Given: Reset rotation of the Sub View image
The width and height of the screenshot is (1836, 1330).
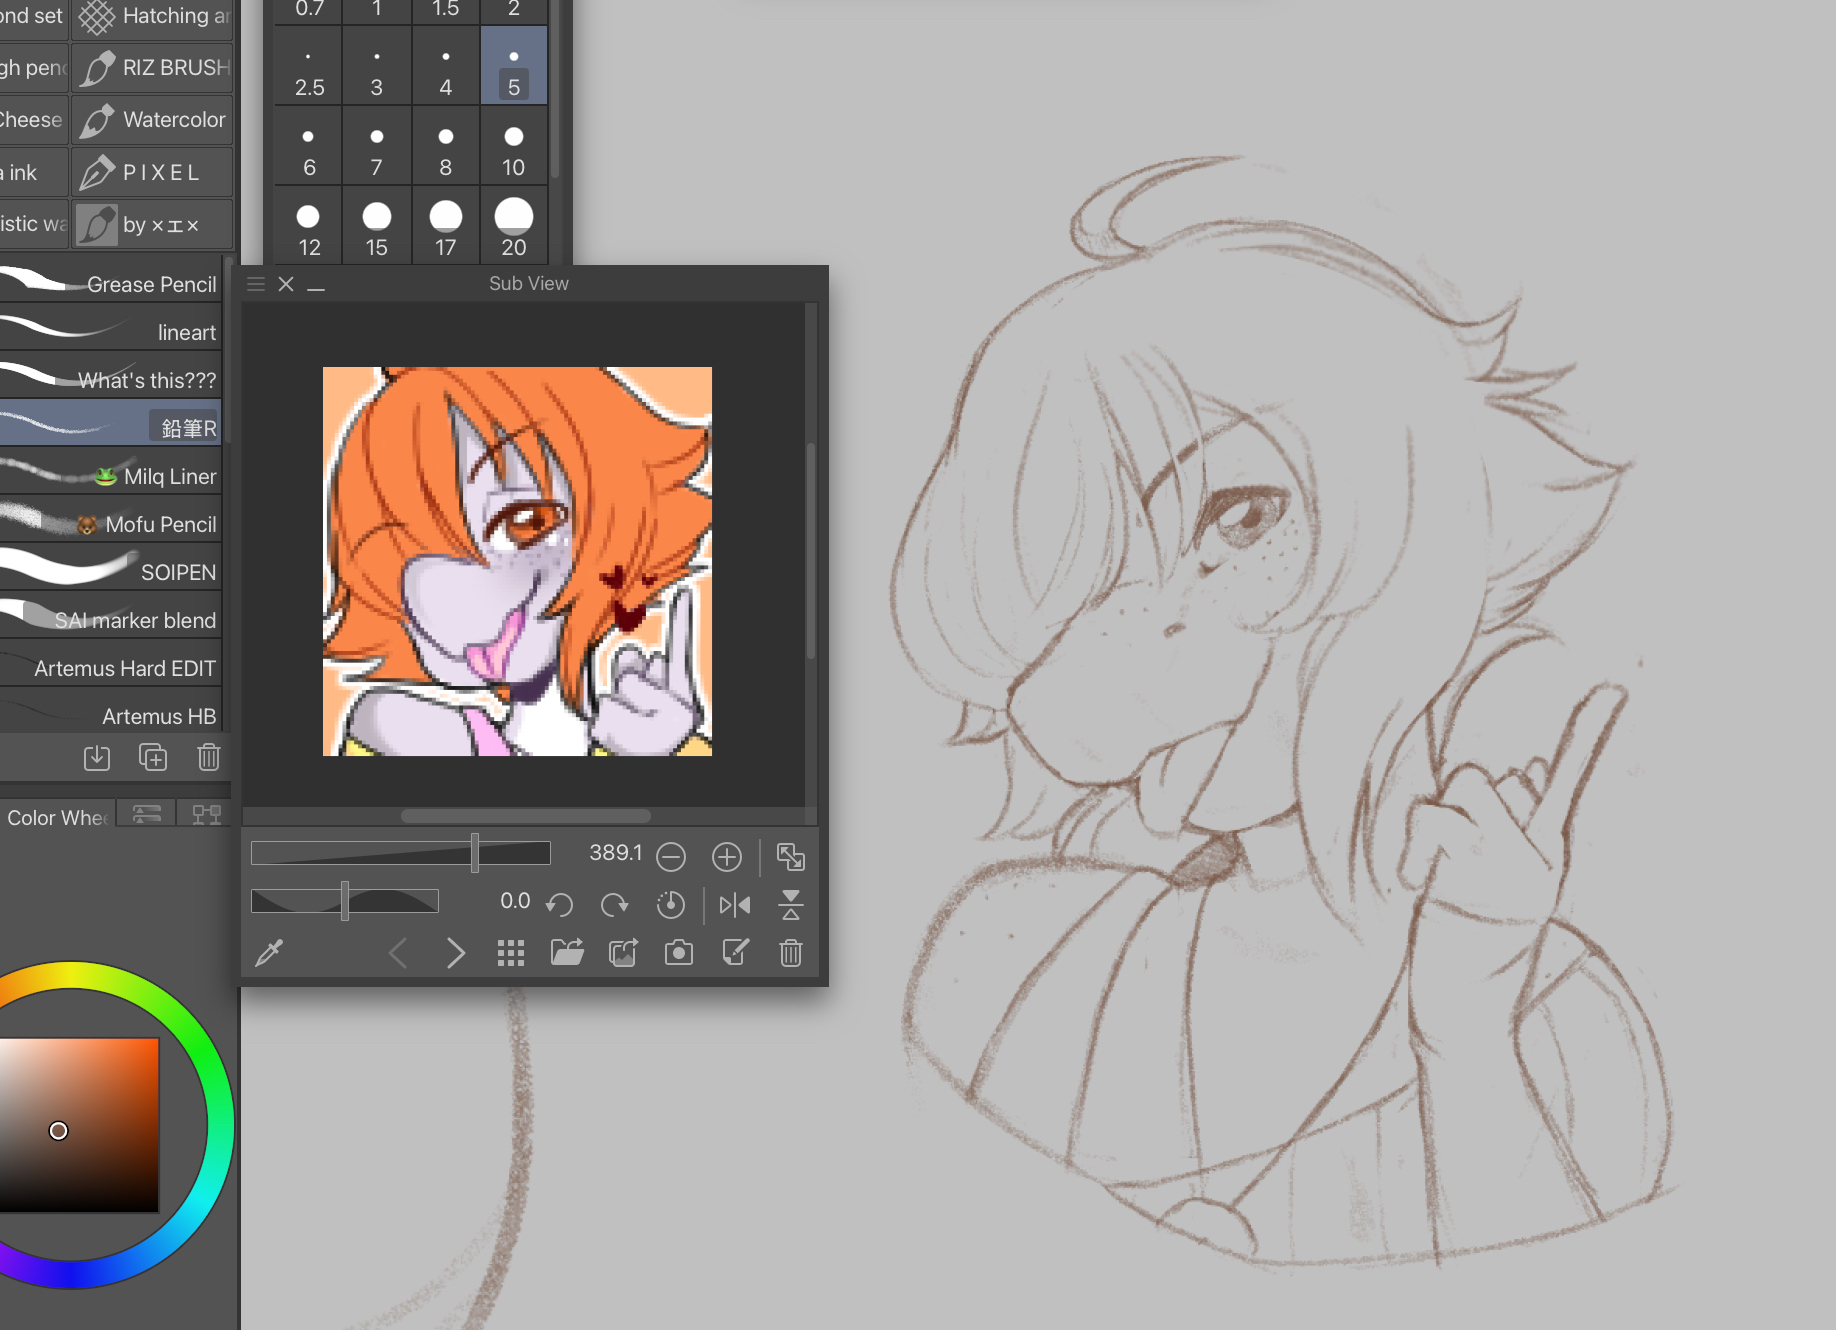Looking at the screenshot, I should (x=671, y=905).
